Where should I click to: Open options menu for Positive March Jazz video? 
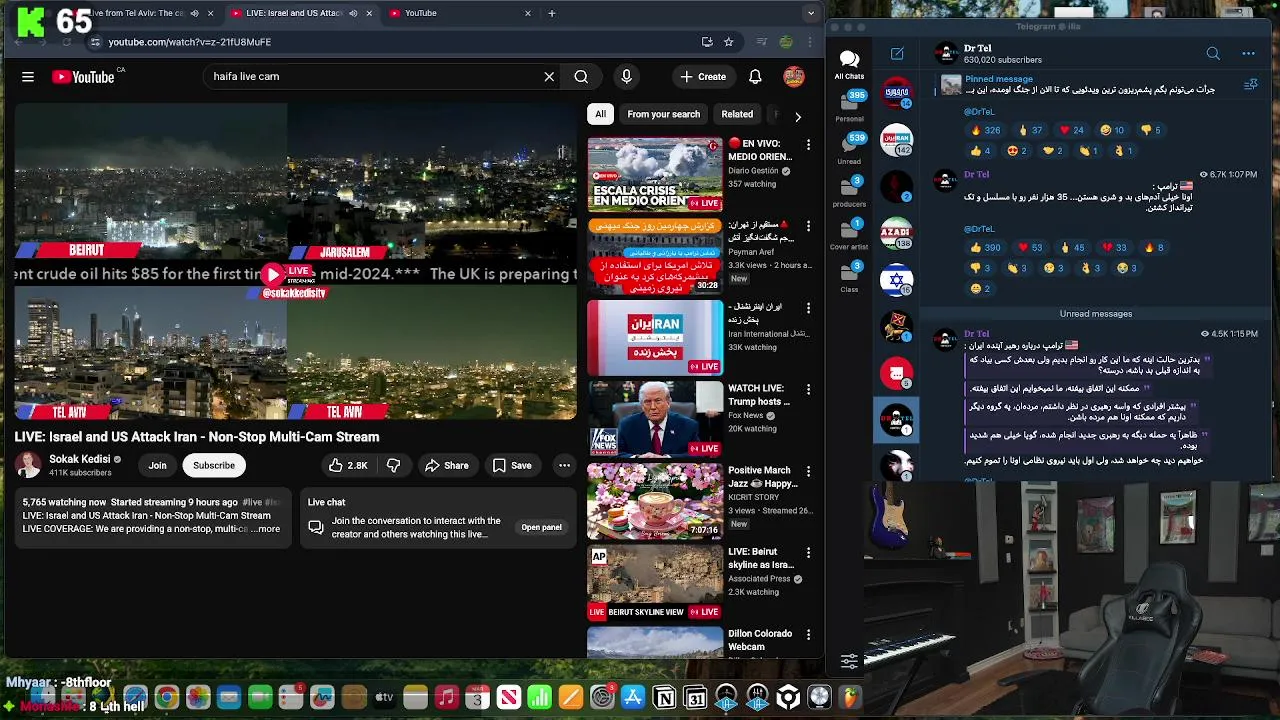tap(808, 471)
